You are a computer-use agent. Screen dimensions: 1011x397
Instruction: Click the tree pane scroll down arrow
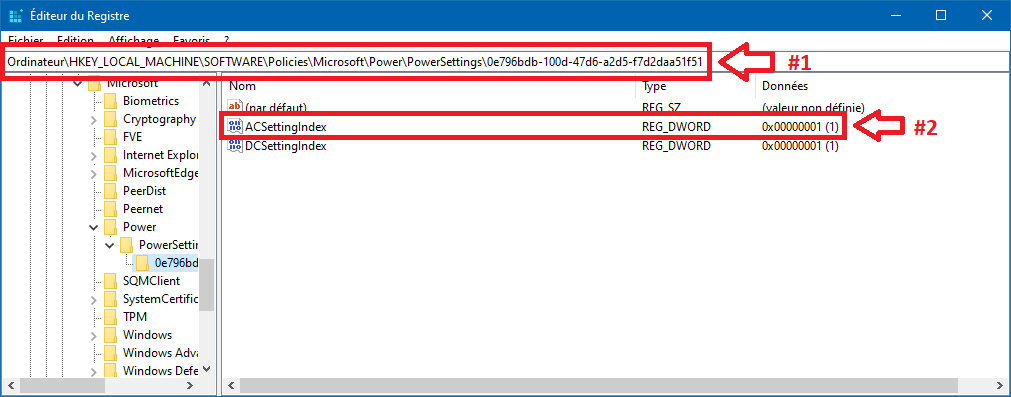tap(206, 369)
